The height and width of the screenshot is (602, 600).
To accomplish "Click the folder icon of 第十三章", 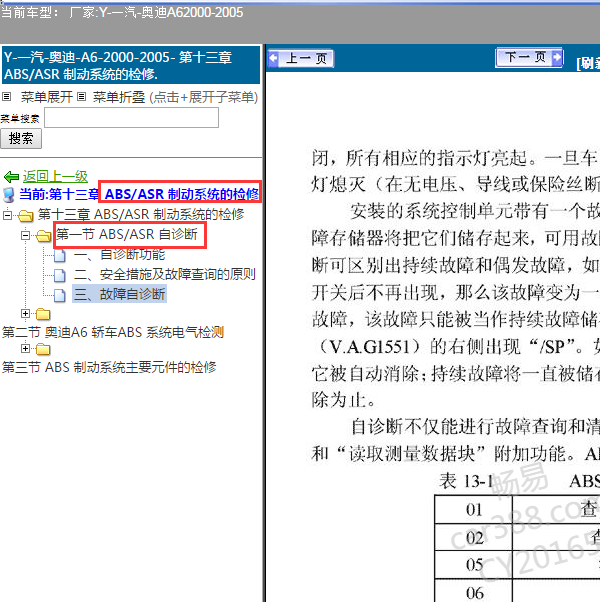I will point(26,215).
